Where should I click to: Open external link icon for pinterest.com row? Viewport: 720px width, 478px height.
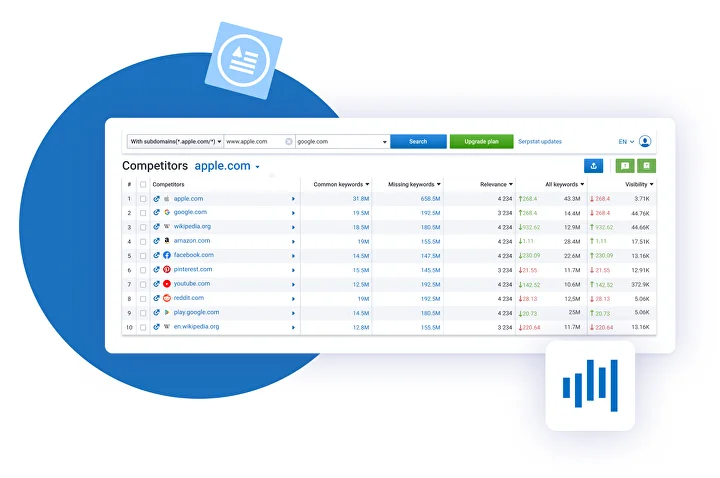pyautogui.click(x=157, y=270)
